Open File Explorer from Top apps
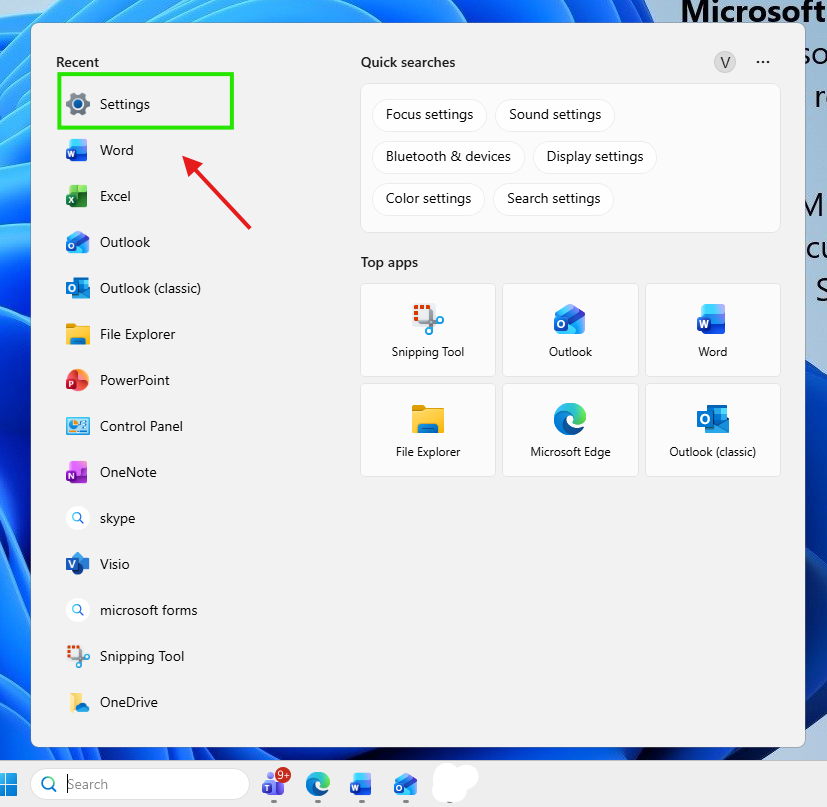Viewport: 827px width, 807px height. click(427, 430)
